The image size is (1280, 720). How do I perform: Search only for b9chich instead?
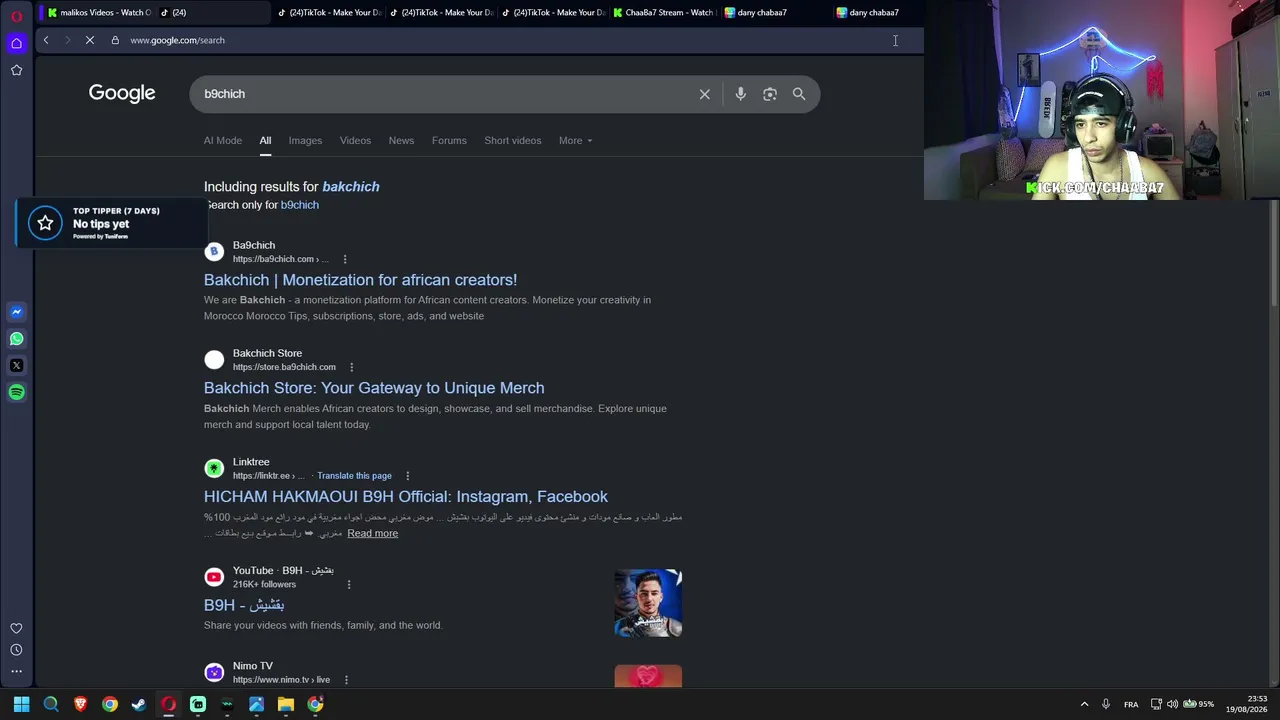(299, 205)
